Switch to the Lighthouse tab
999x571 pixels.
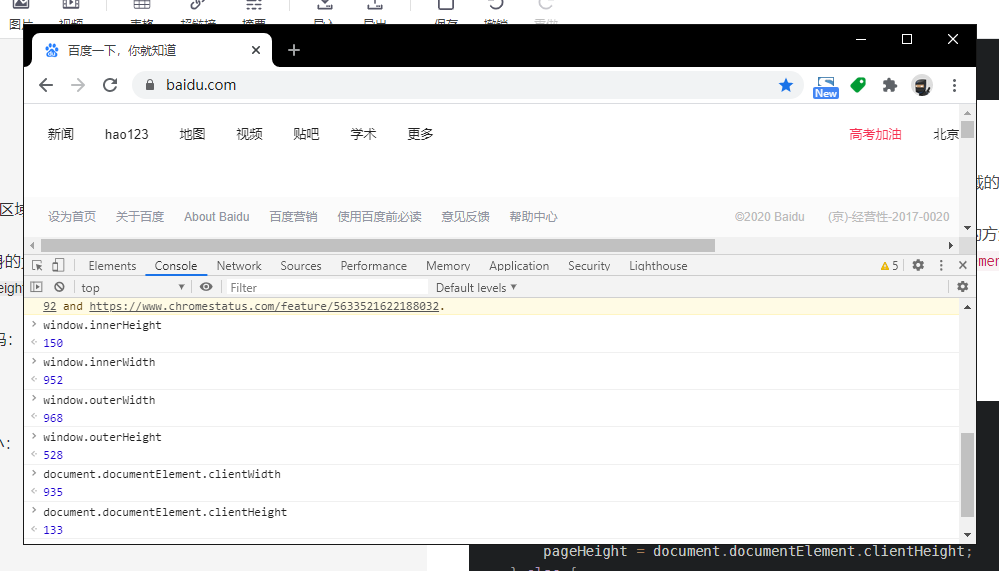[658, 266]
